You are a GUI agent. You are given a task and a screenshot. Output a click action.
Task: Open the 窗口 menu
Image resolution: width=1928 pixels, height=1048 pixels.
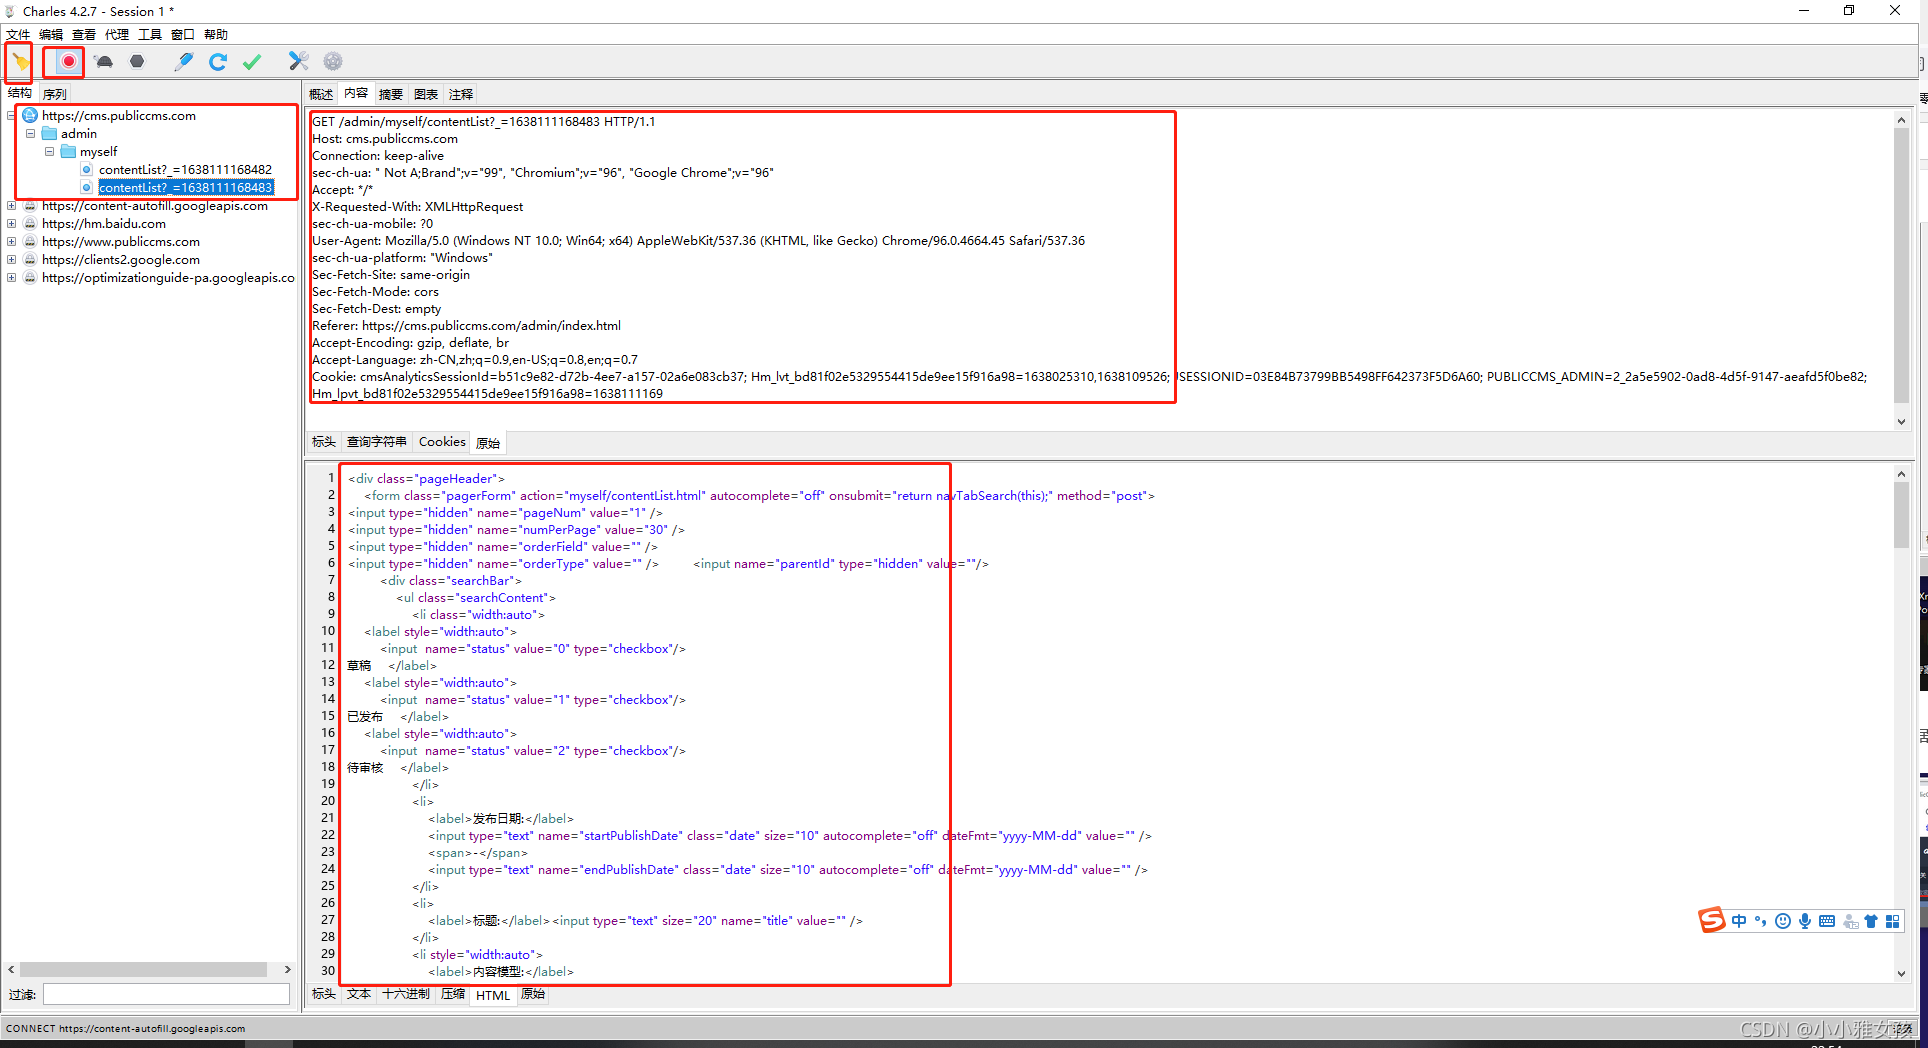(x=183, y=35)
